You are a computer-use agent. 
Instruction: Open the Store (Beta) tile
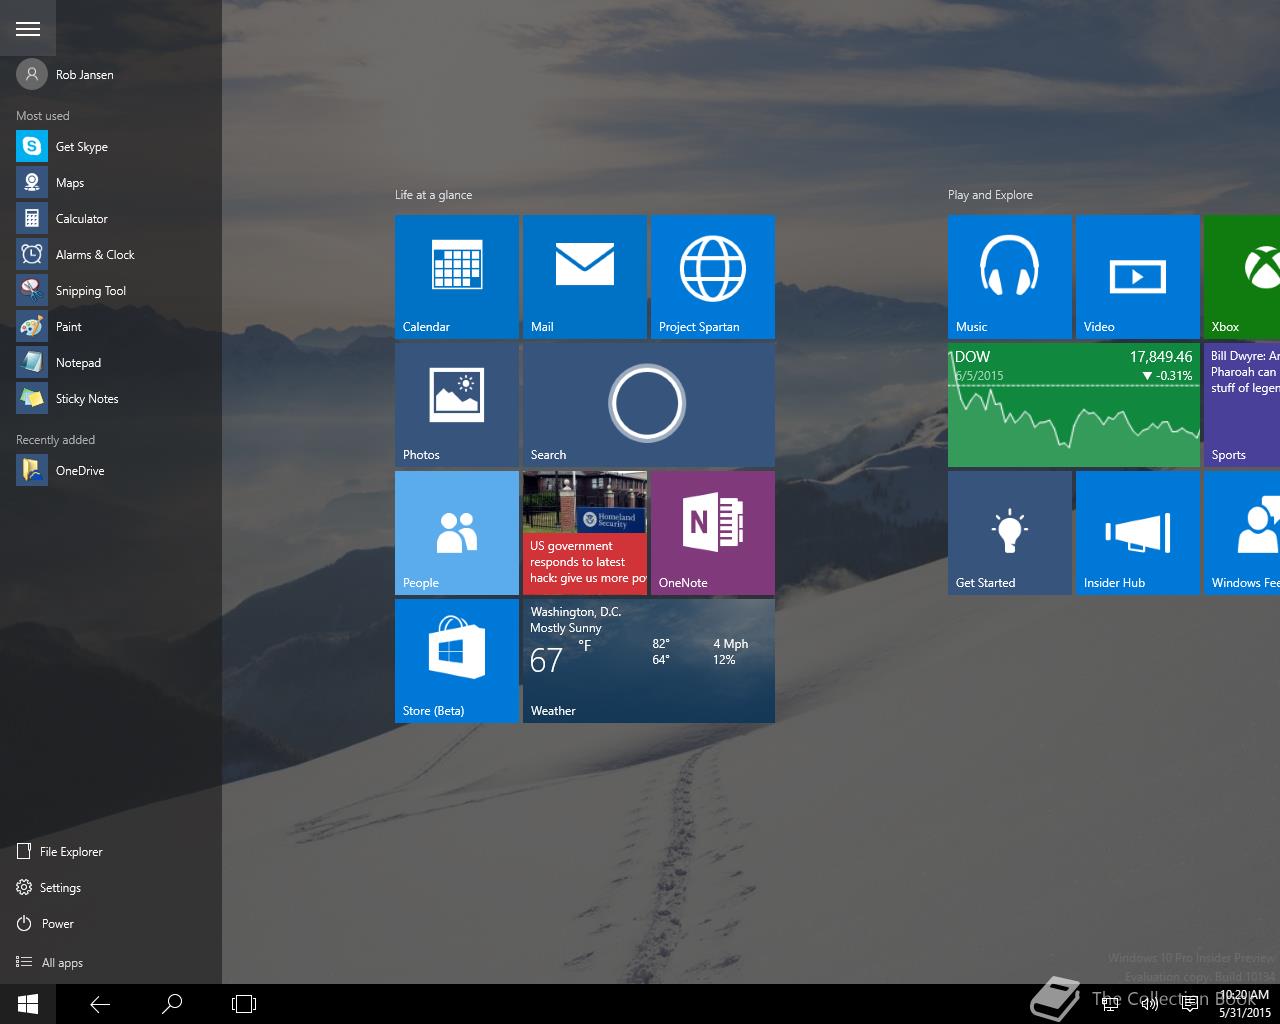tap(457, 661)
